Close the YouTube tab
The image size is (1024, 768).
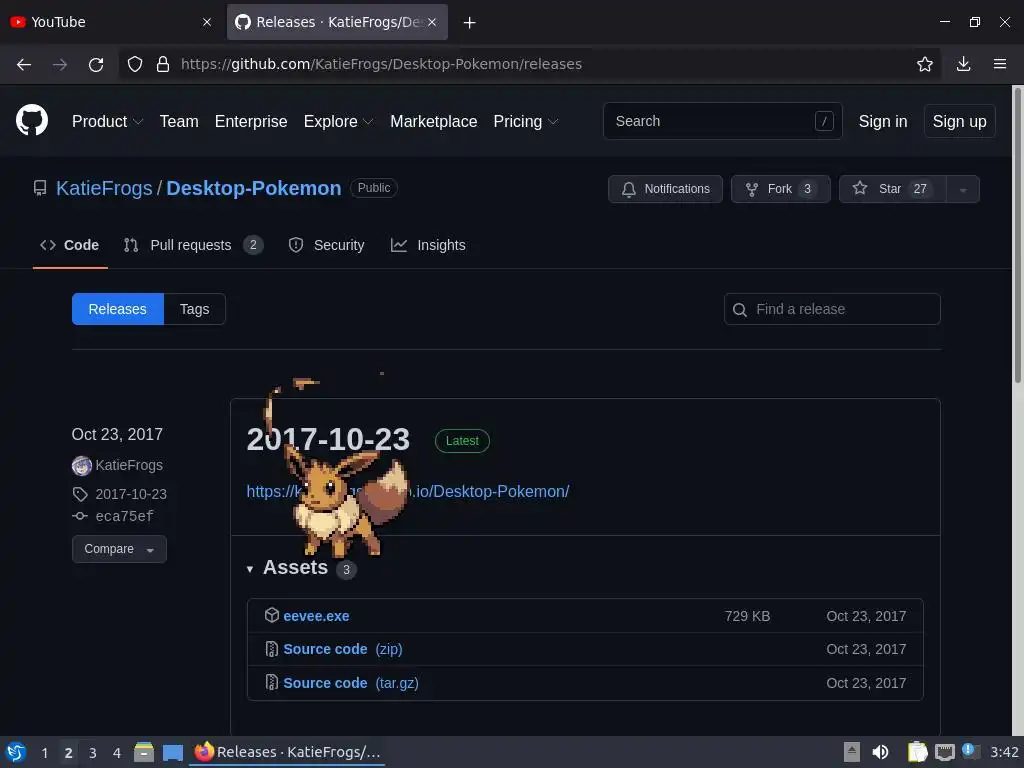pyautogui.click(x=207, y=22)
